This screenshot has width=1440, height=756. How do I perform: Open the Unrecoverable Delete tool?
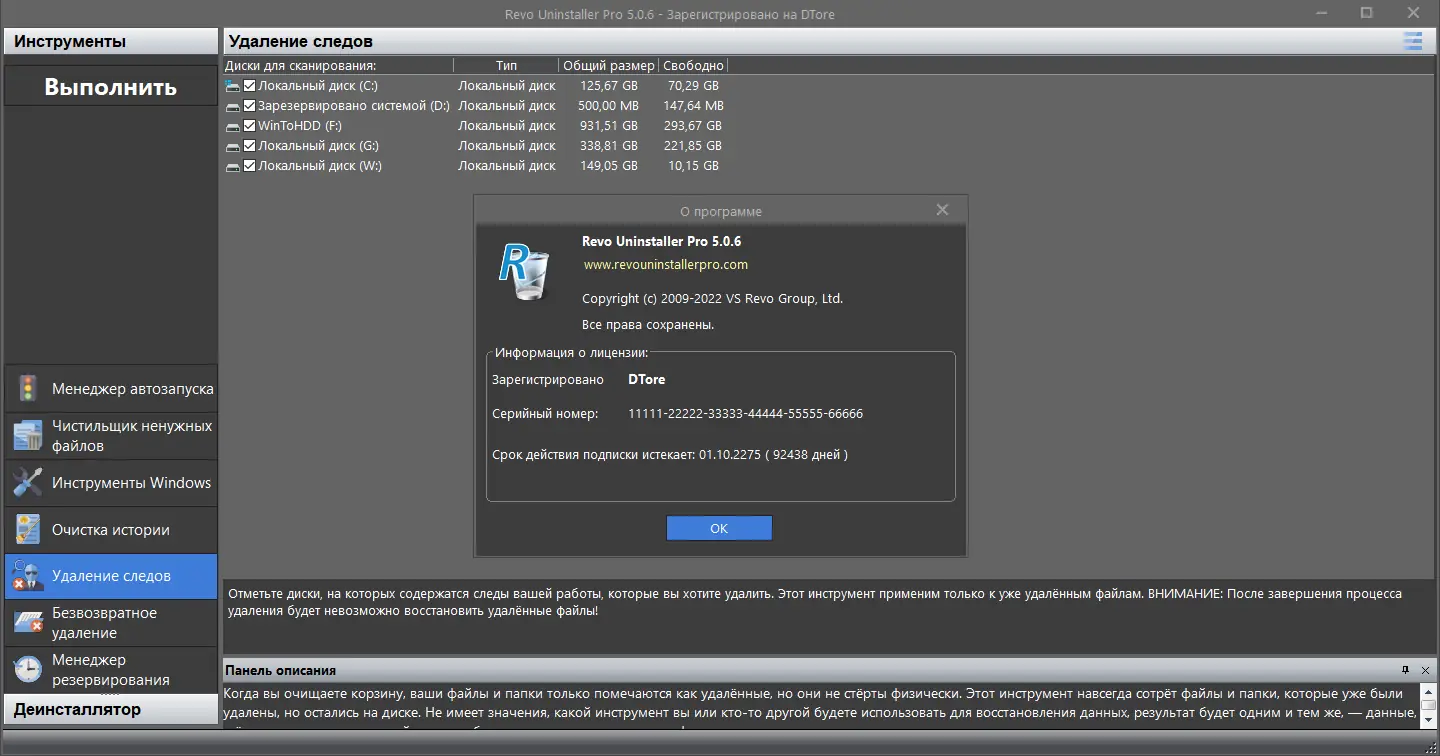click(x=110, y=622)
